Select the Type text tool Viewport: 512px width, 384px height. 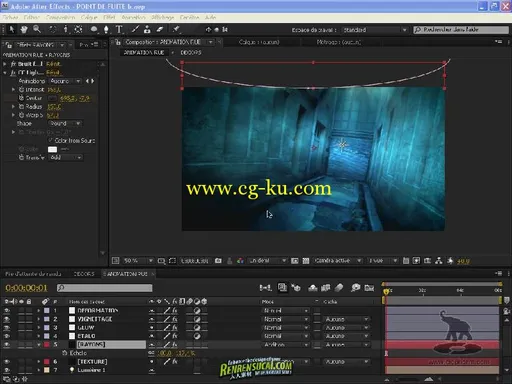119,29
